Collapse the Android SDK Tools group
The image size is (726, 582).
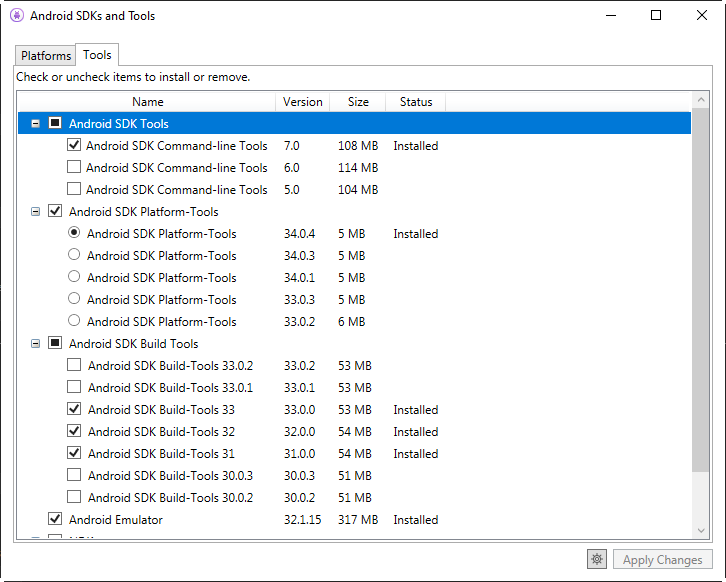pos(35,124)
